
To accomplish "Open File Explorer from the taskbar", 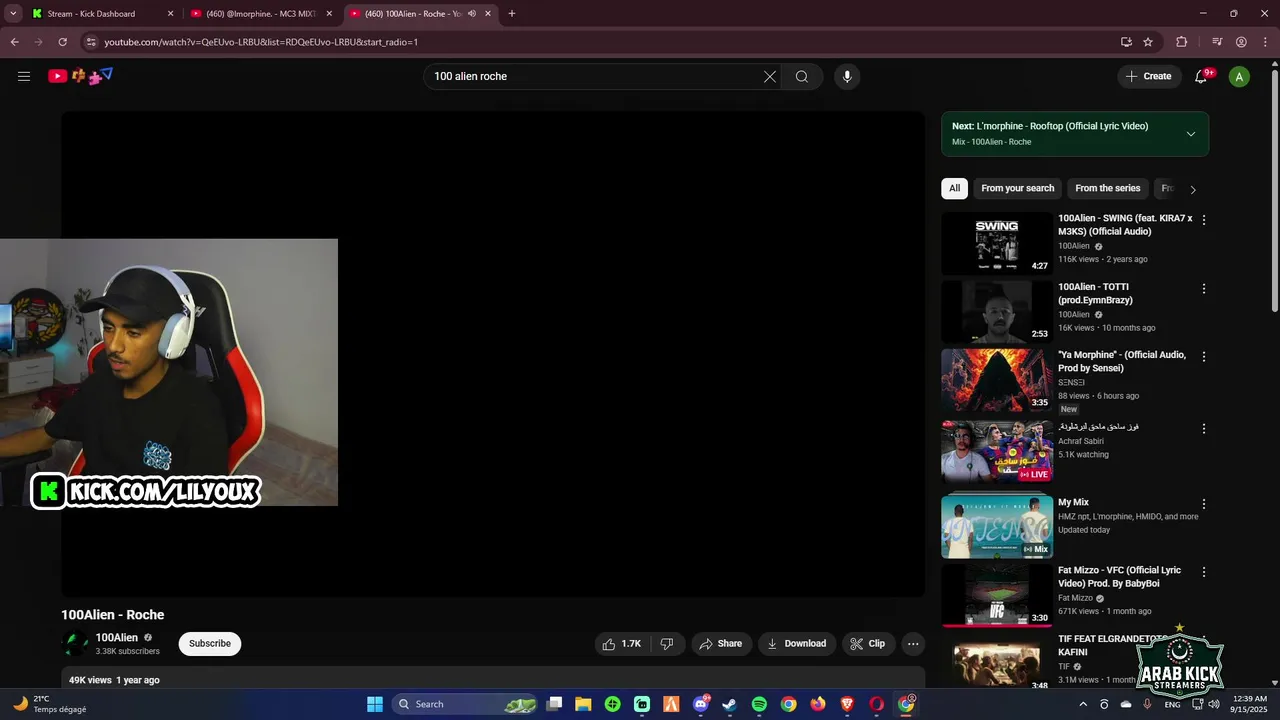I will 583,704.
